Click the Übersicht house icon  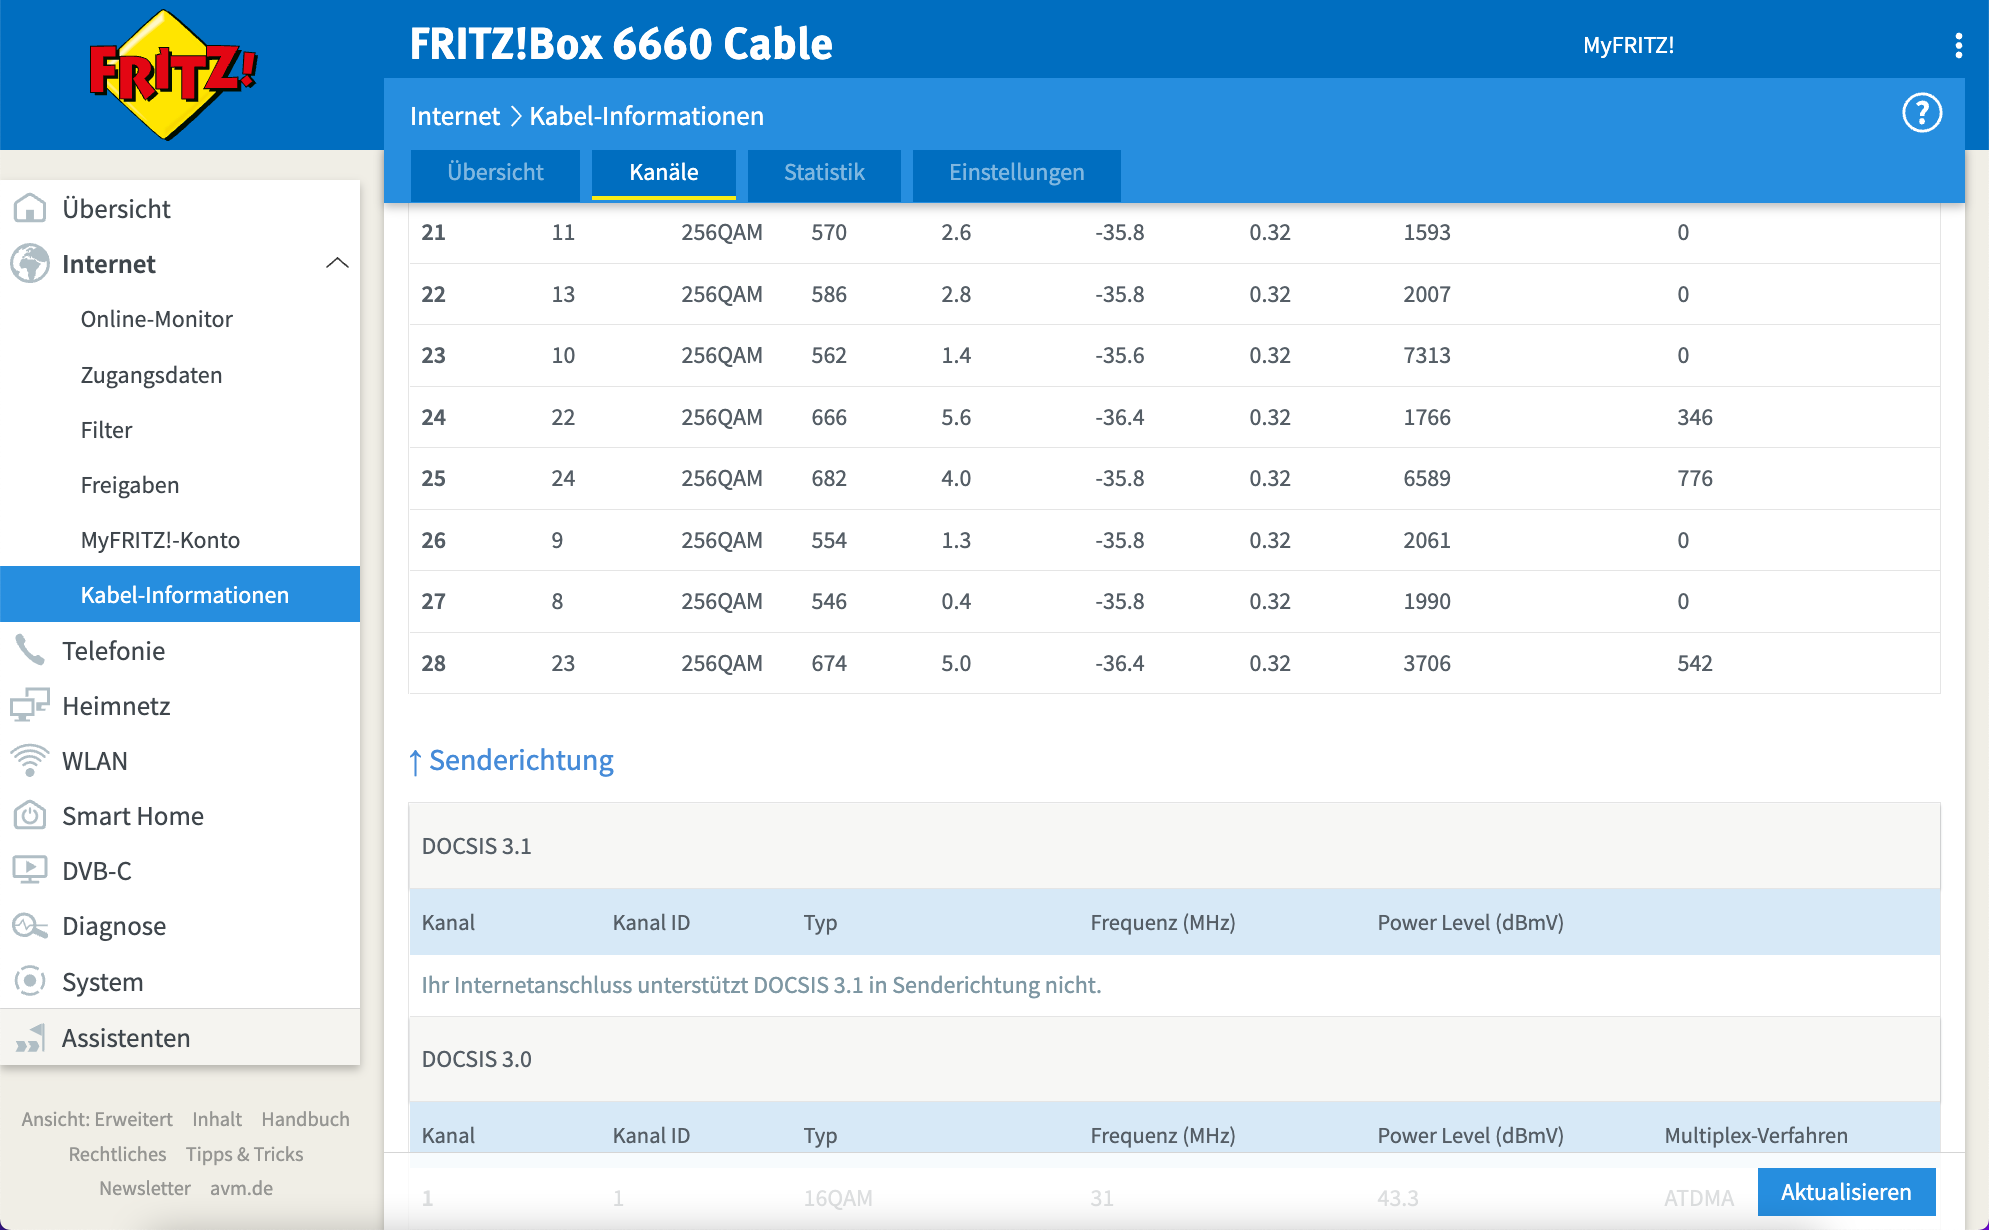pyautogui.click(x=30, y=208)
